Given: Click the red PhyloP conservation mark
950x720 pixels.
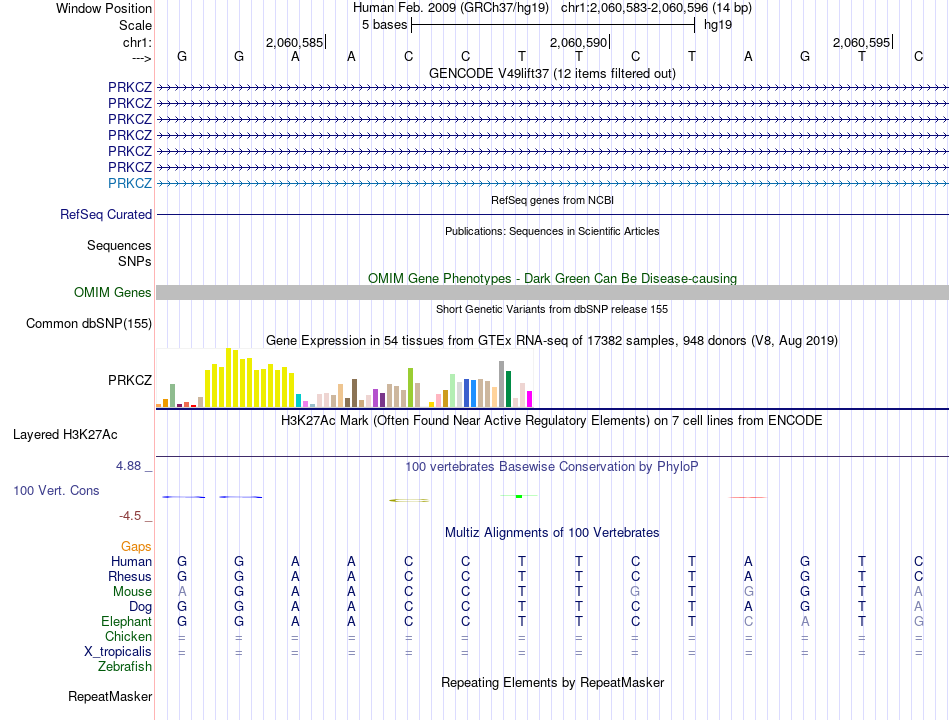Looking at the screenshot, I should point(748,498).
